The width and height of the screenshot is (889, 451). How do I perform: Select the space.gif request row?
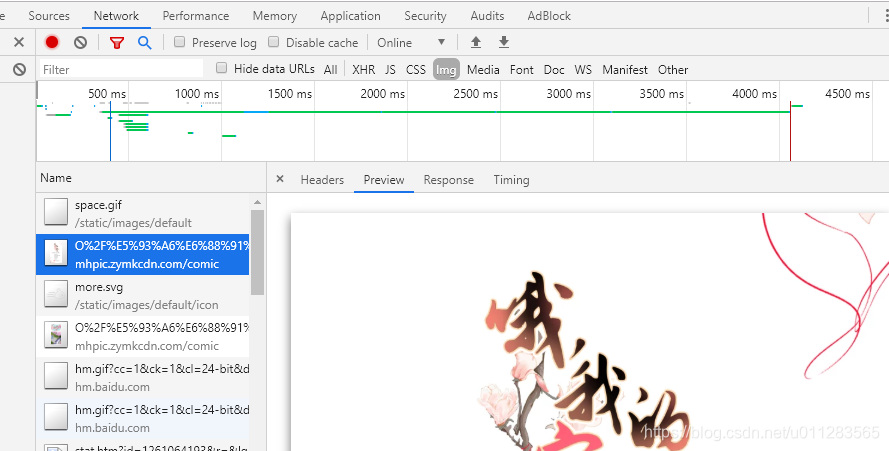pos(142,213)
